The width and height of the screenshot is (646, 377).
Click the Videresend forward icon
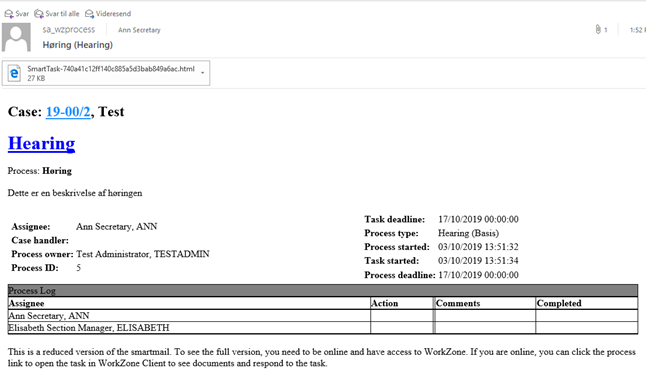point(89,14)
